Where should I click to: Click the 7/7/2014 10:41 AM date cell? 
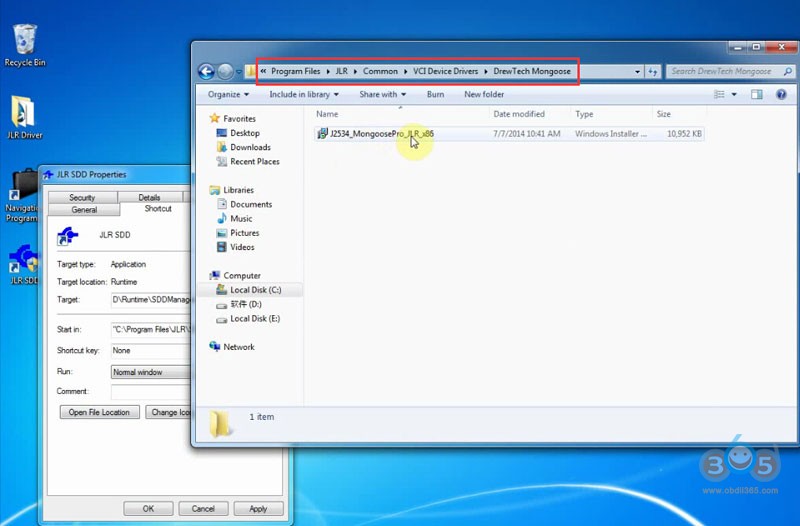pos(527,134)
